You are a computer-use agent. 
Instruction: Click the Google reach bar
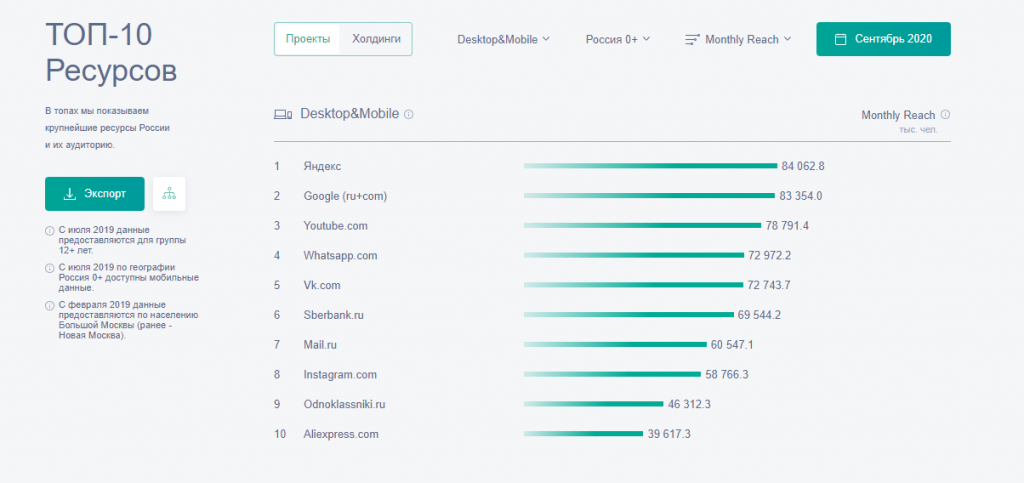click(649, 196)
